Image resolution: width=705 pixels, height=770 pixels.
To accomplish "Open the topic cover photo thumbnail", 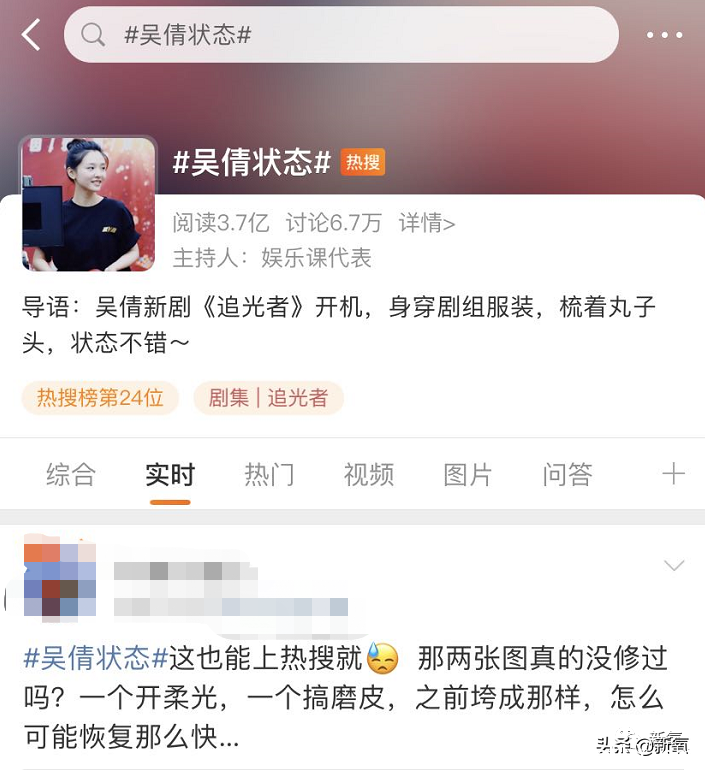I will tap(88, 204).
